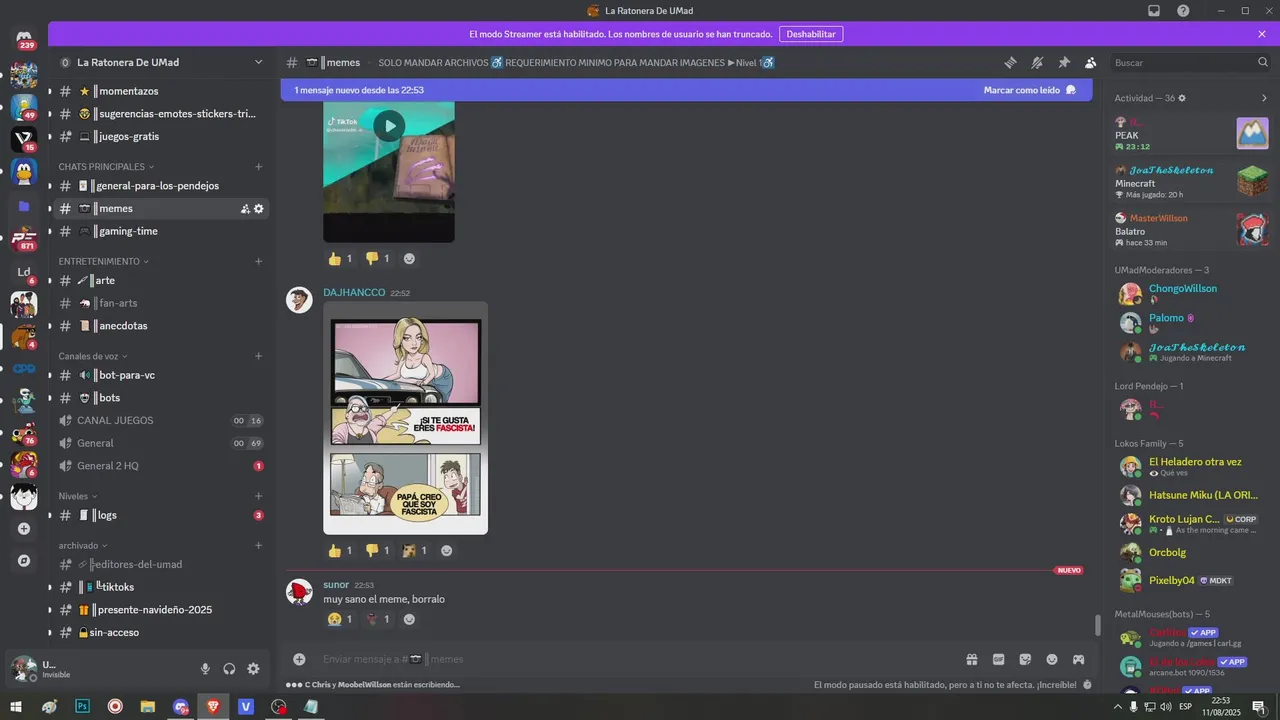This screenshot has height=720, width=1280.
Task: Join General 2 HQ voice channel
Action: click(x=161, y=466)
